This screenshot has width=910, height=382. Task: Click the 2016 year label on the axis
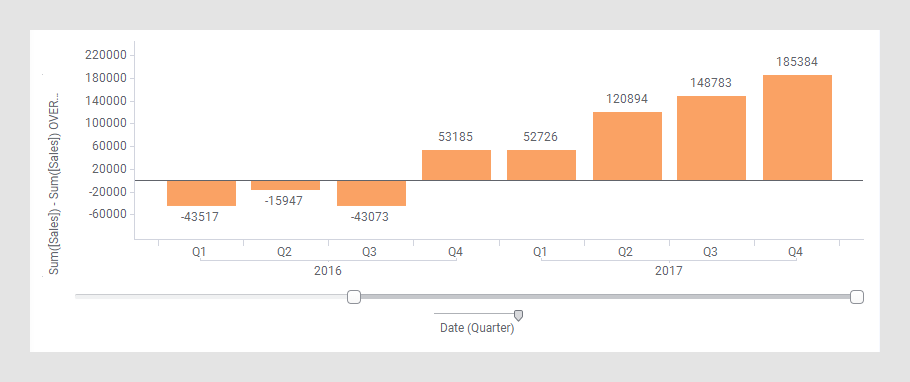(x=328, y=271)
